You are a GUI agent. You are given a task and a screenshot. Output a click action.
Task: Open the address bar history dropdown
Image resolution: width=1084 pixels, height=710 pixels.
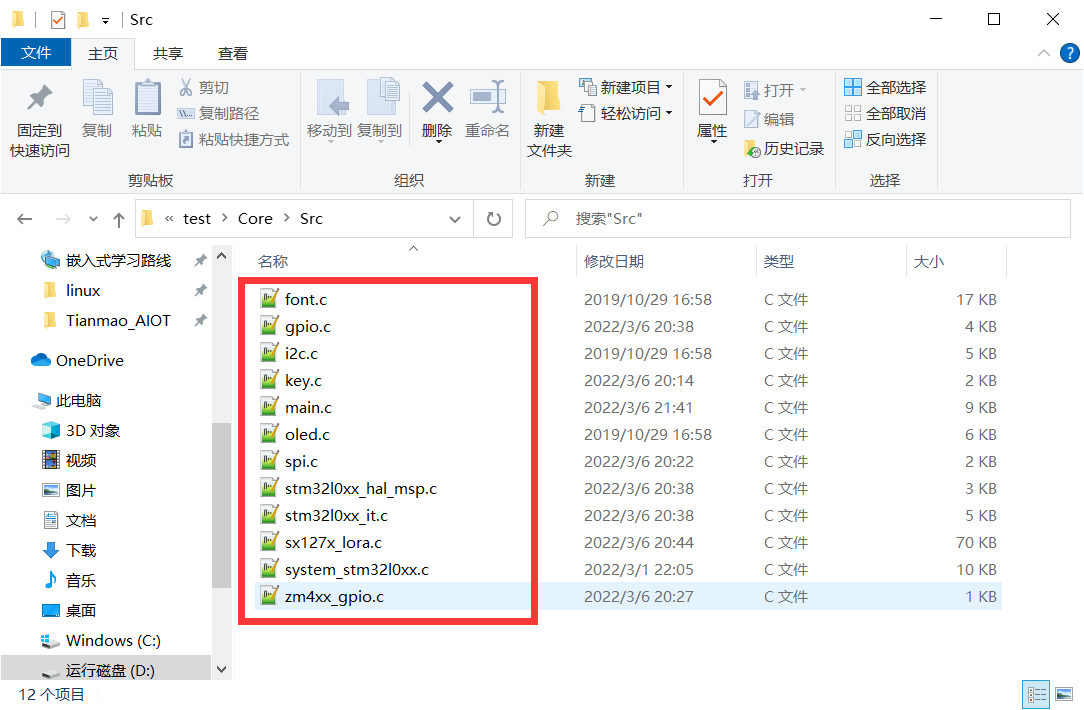pyautogui.click(x=455, y=218)
